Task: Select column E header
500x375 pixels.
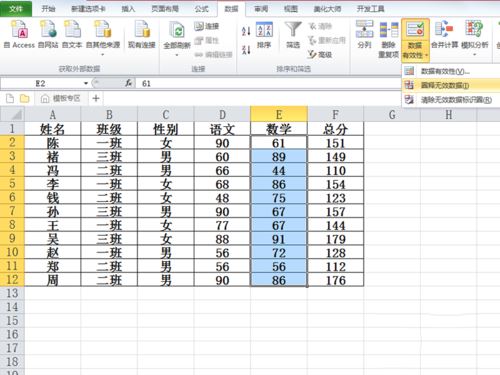Action: pos(279,115)
